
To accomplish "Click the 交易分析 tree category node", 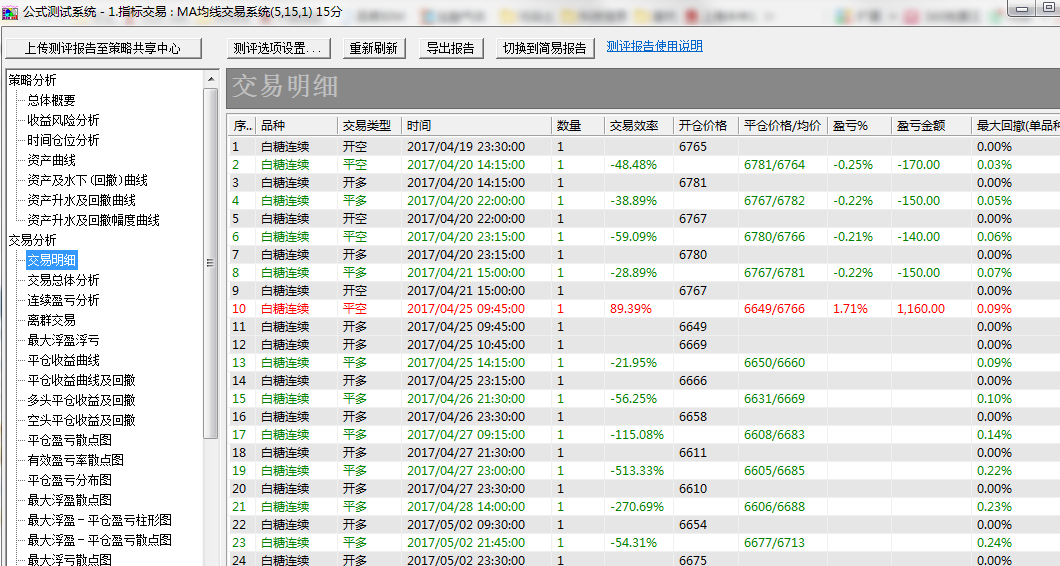I will click(33, 240).
